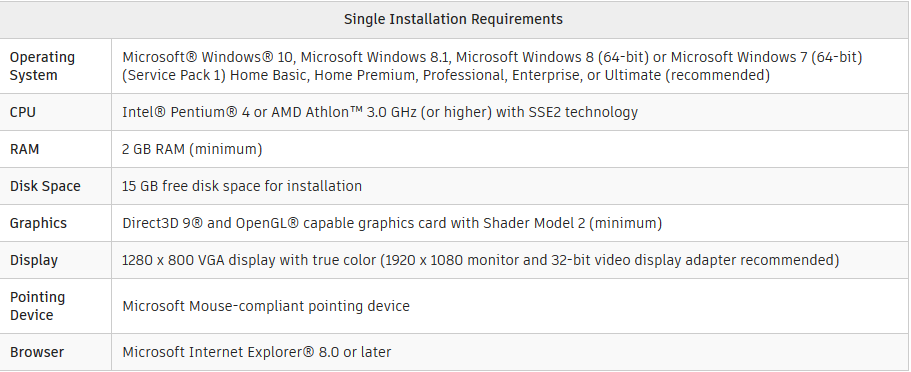
Task: Click the 15 GB free disk space text
Action: 242,186
